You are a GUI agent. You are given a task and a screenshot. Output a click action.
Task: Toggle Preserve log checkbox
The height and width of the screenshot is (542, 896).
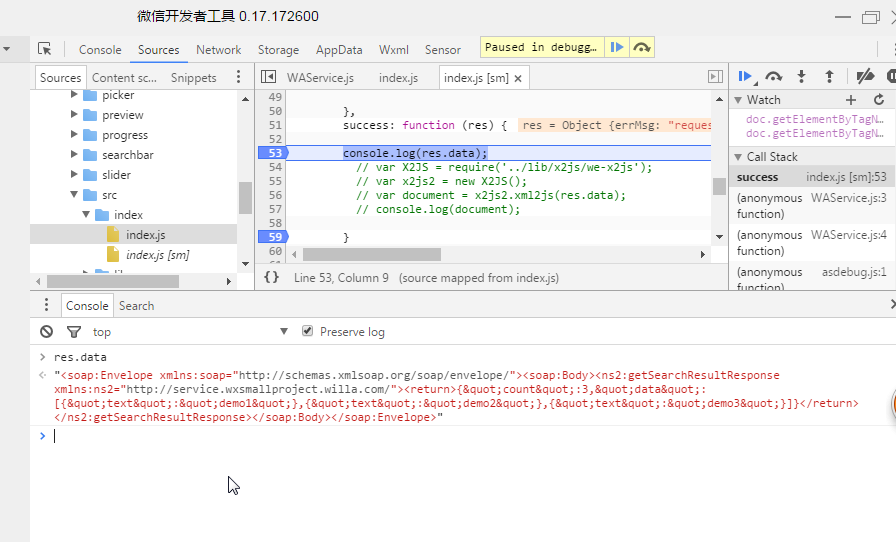pyautogui.click(x=307, y=331)
